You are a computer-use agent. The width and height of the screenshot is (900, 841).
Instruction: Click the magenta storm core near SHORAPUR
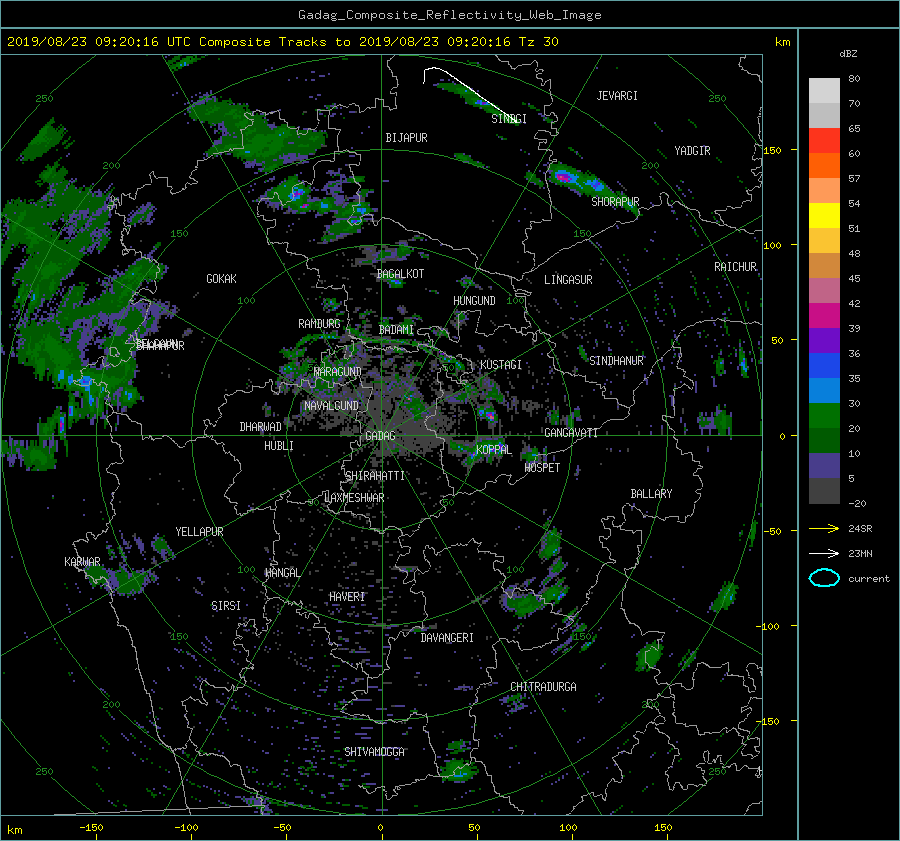564,177
